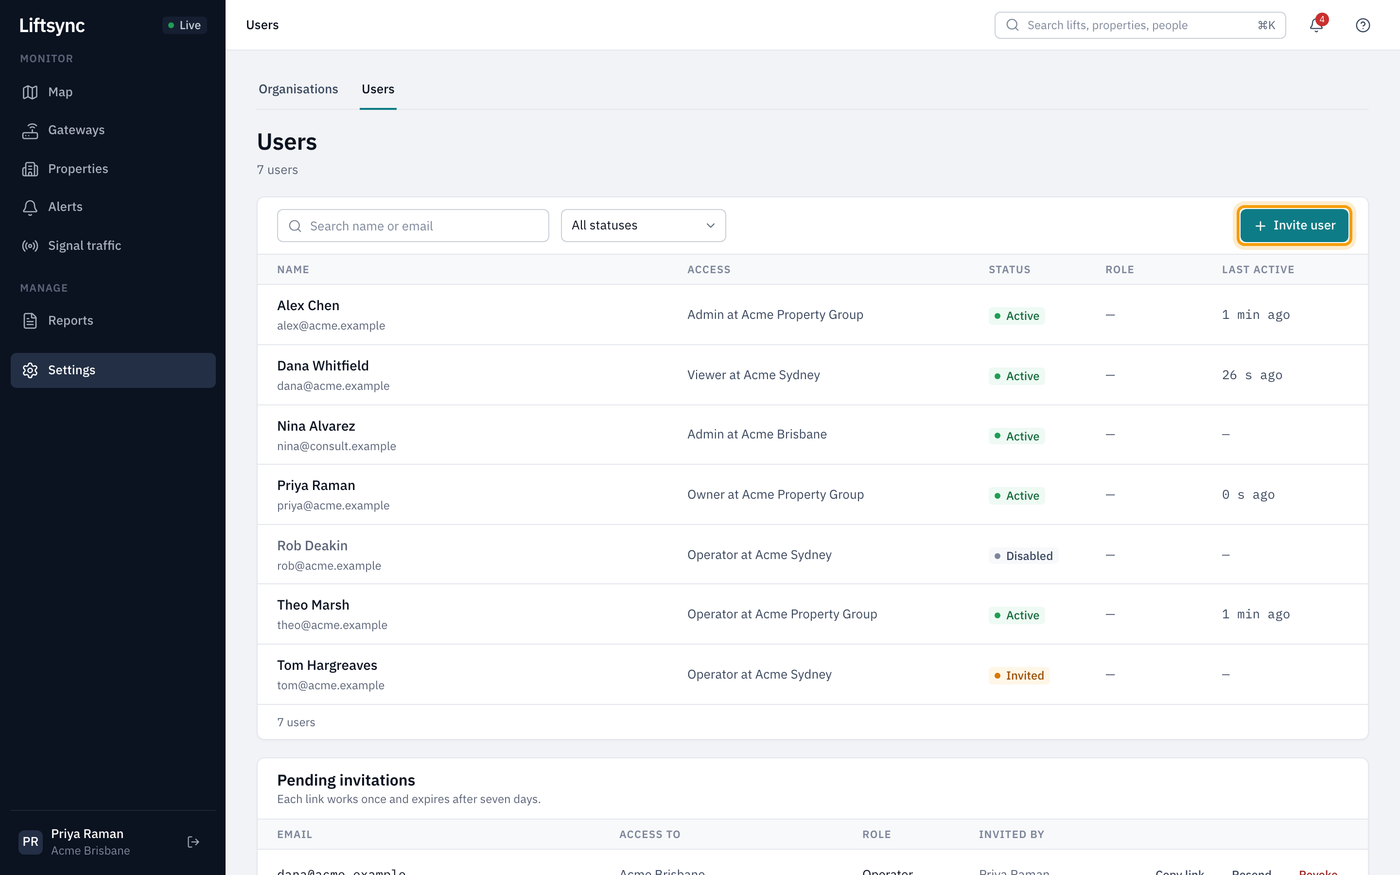This screenshot has height=875, width=1400.
Task: Sort by the Name column header
Action: pyautogui.click(x=293, y=270)
